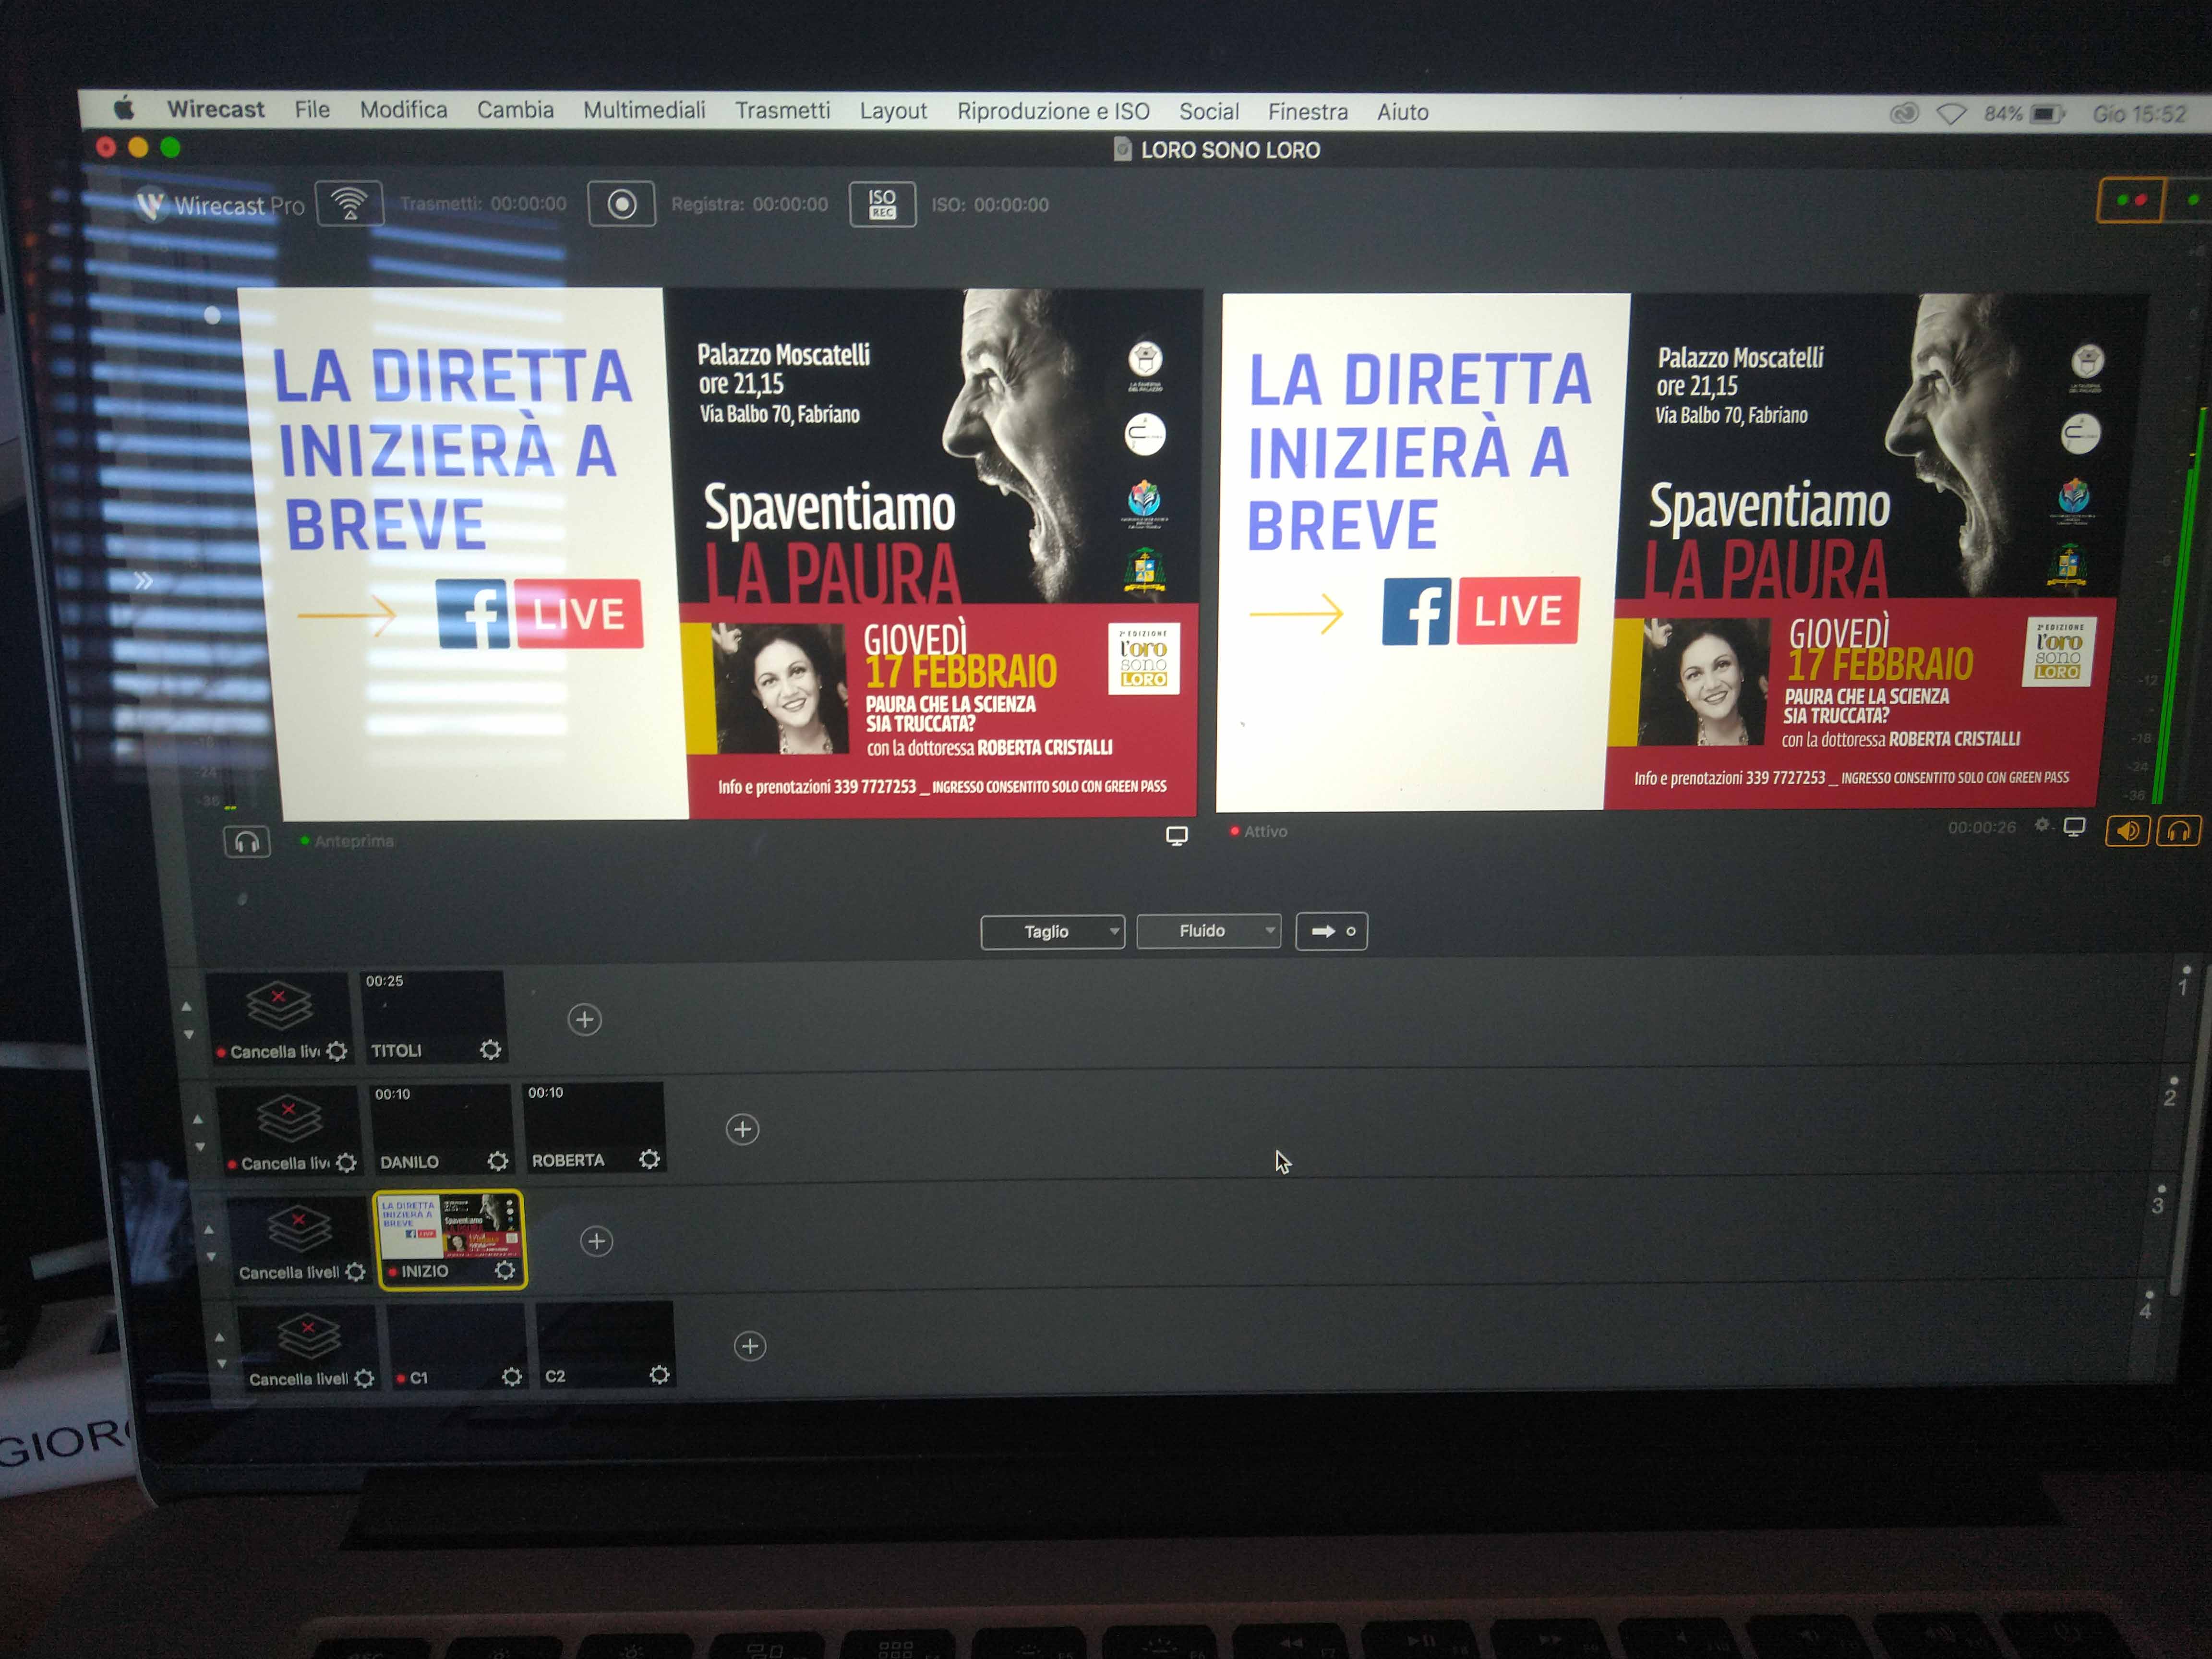Open gear on layer 3 Cancella livello
This screenshot has height=1659, width=2212.
pos(355,1272)
